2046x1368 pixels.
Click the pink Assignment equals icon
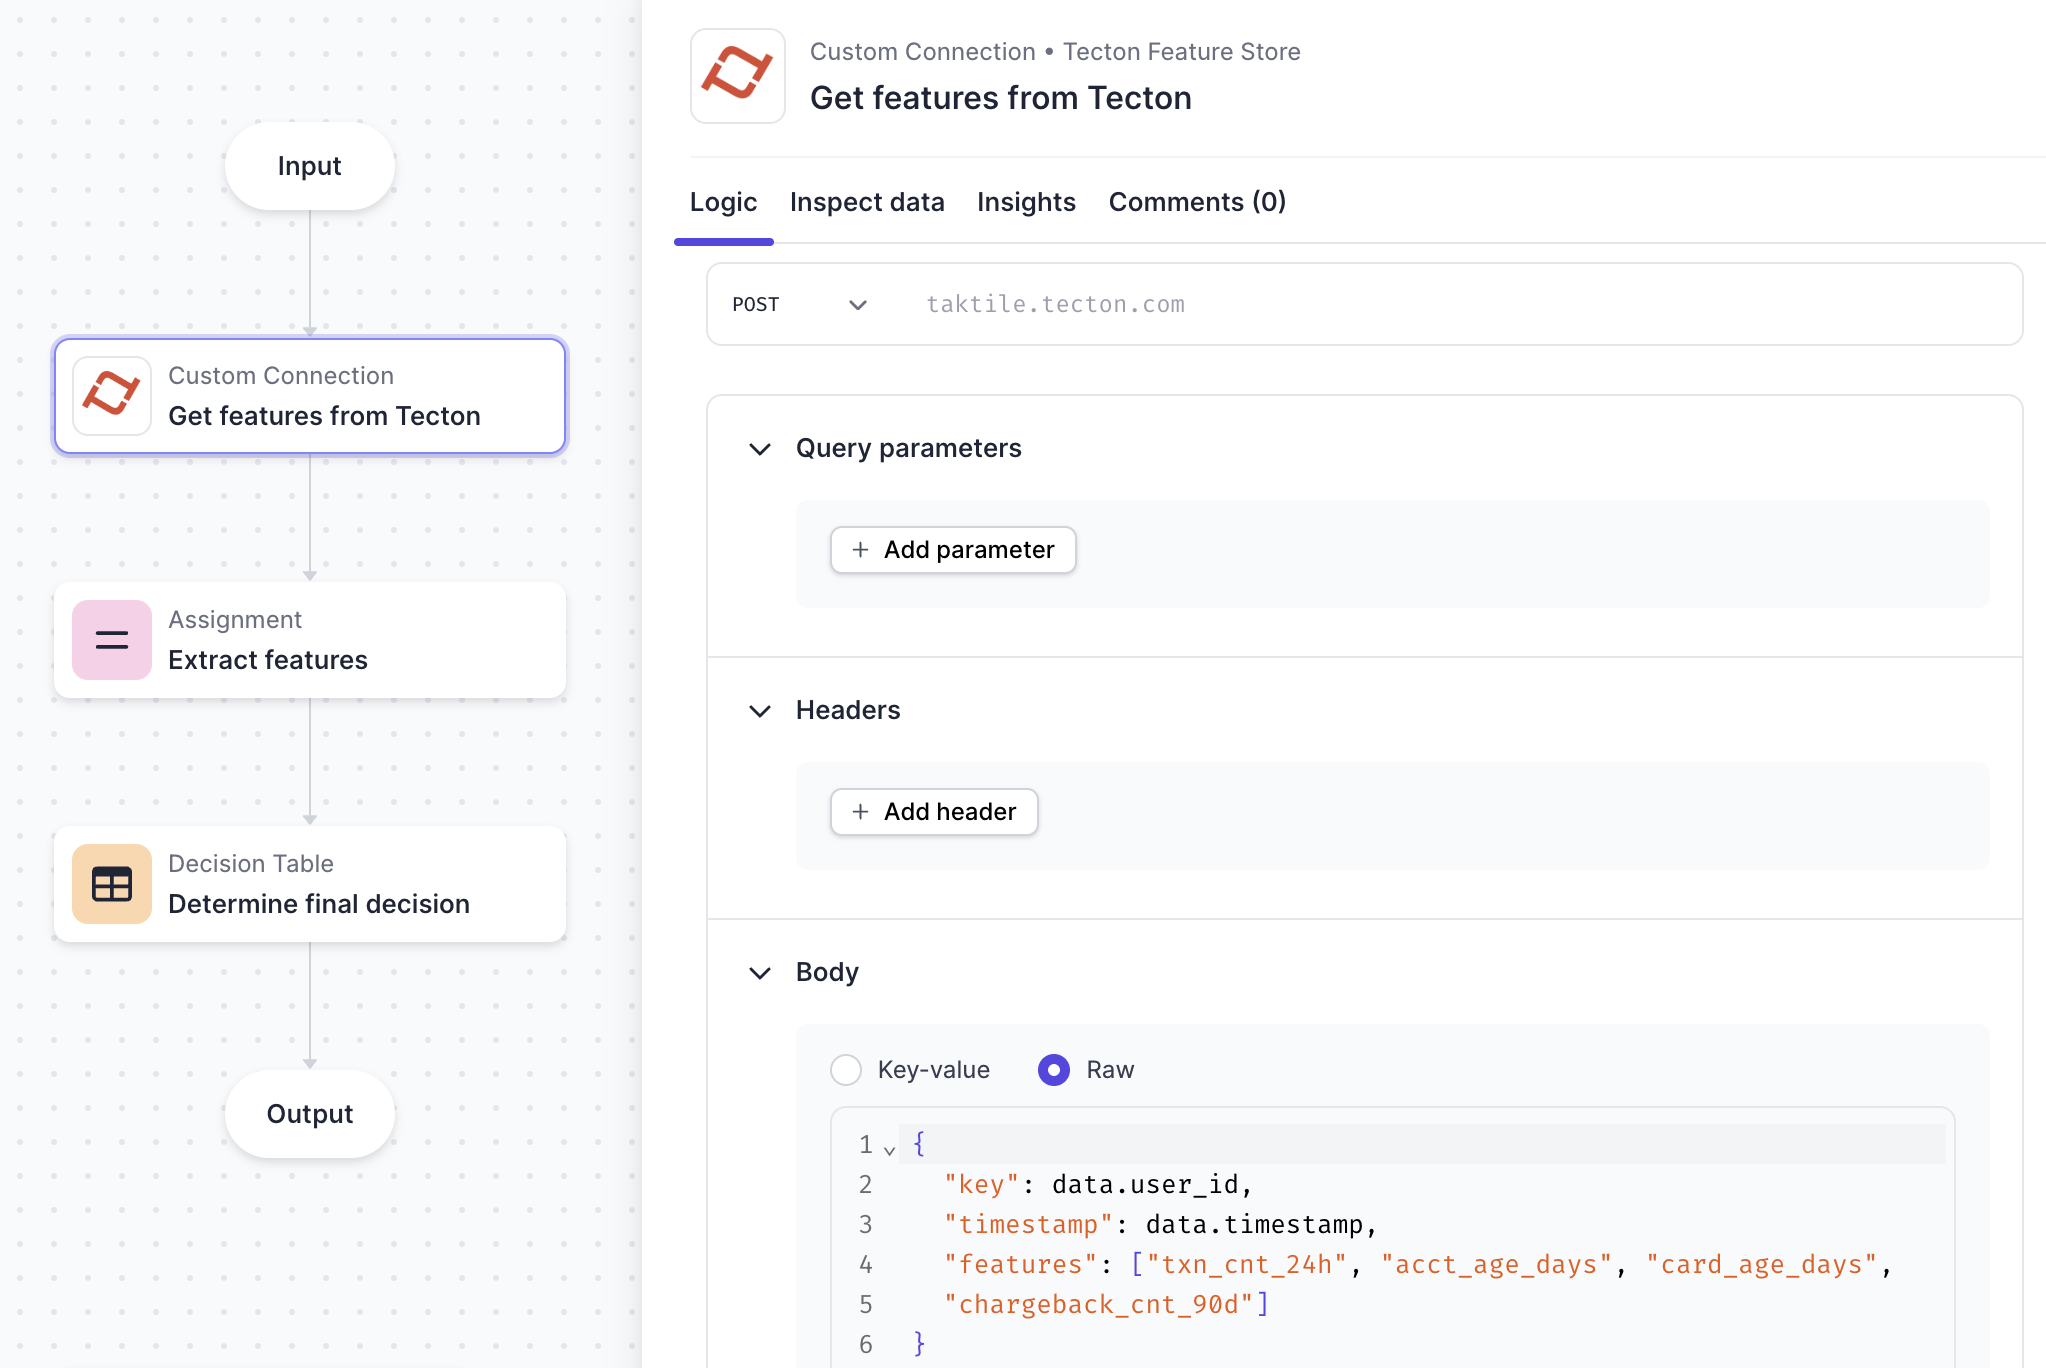coord(111,640)
